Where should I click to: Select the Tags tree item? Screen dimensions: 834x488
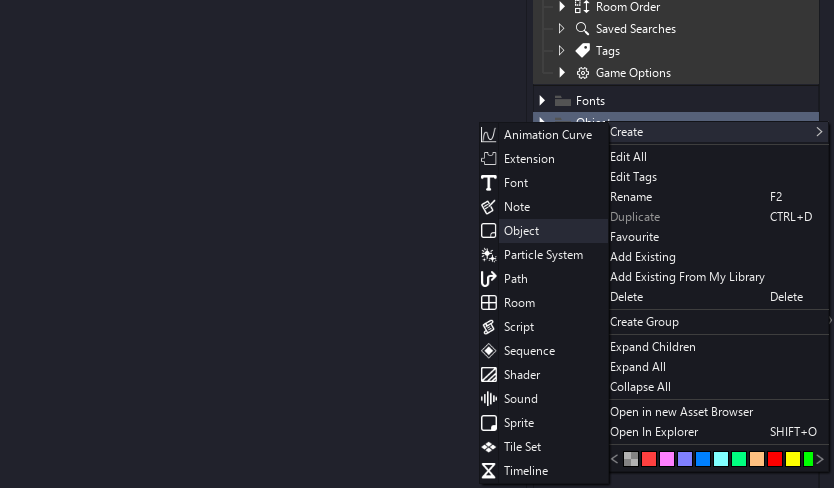coord(607,51)
